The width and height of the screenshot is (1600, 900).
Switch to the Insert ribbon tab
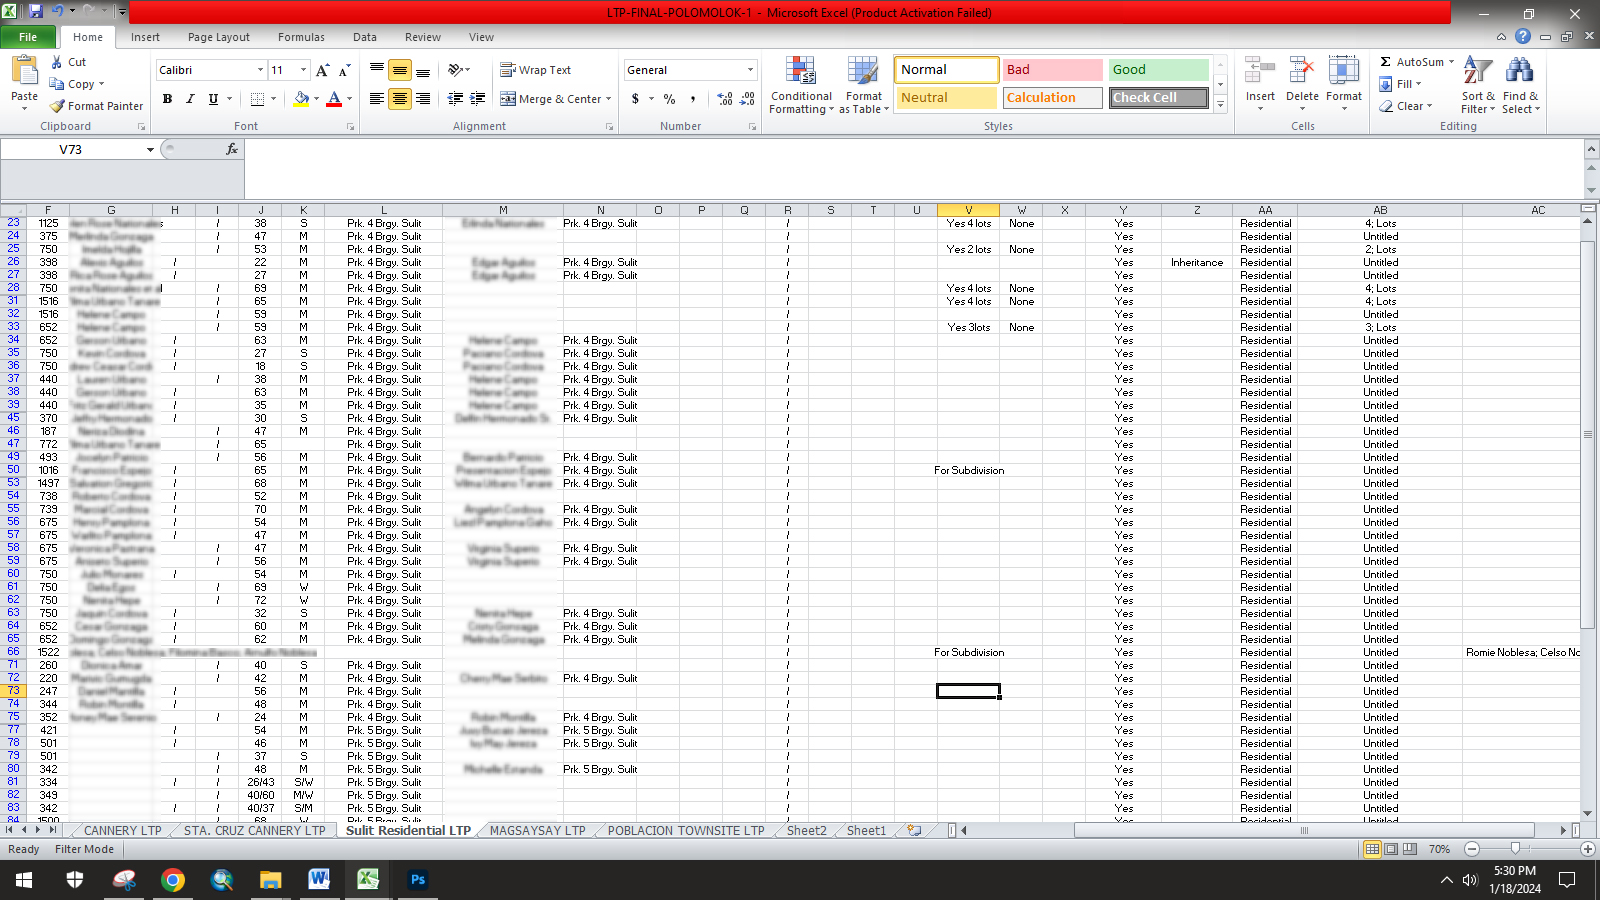[145, 37]
